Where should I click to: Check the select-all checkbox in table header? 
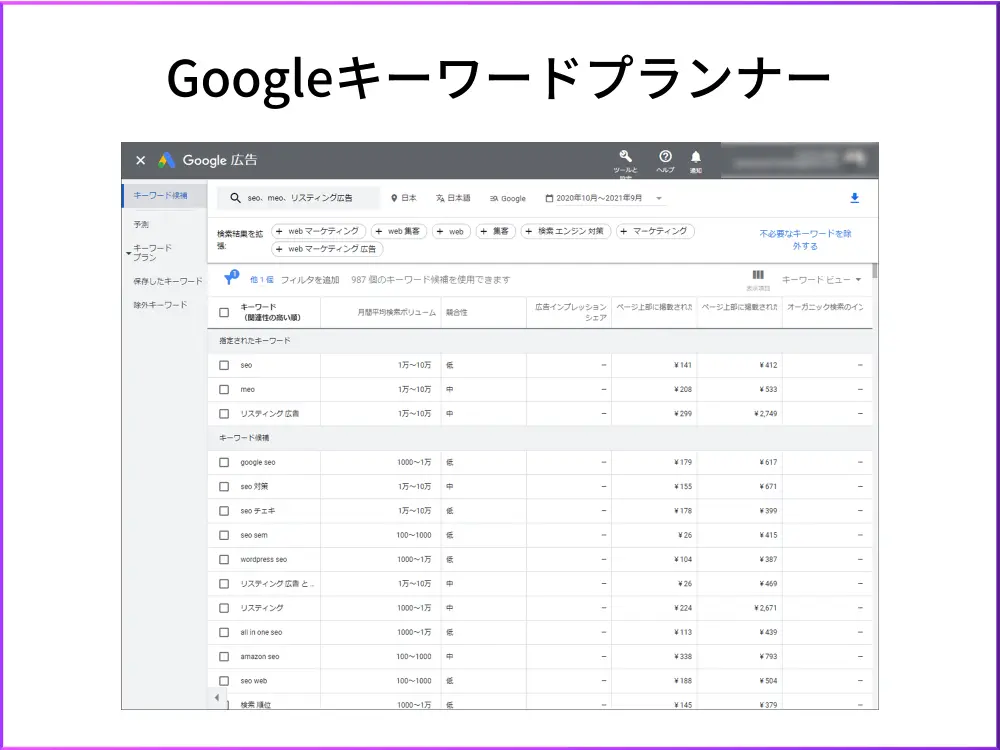[224, 313]
